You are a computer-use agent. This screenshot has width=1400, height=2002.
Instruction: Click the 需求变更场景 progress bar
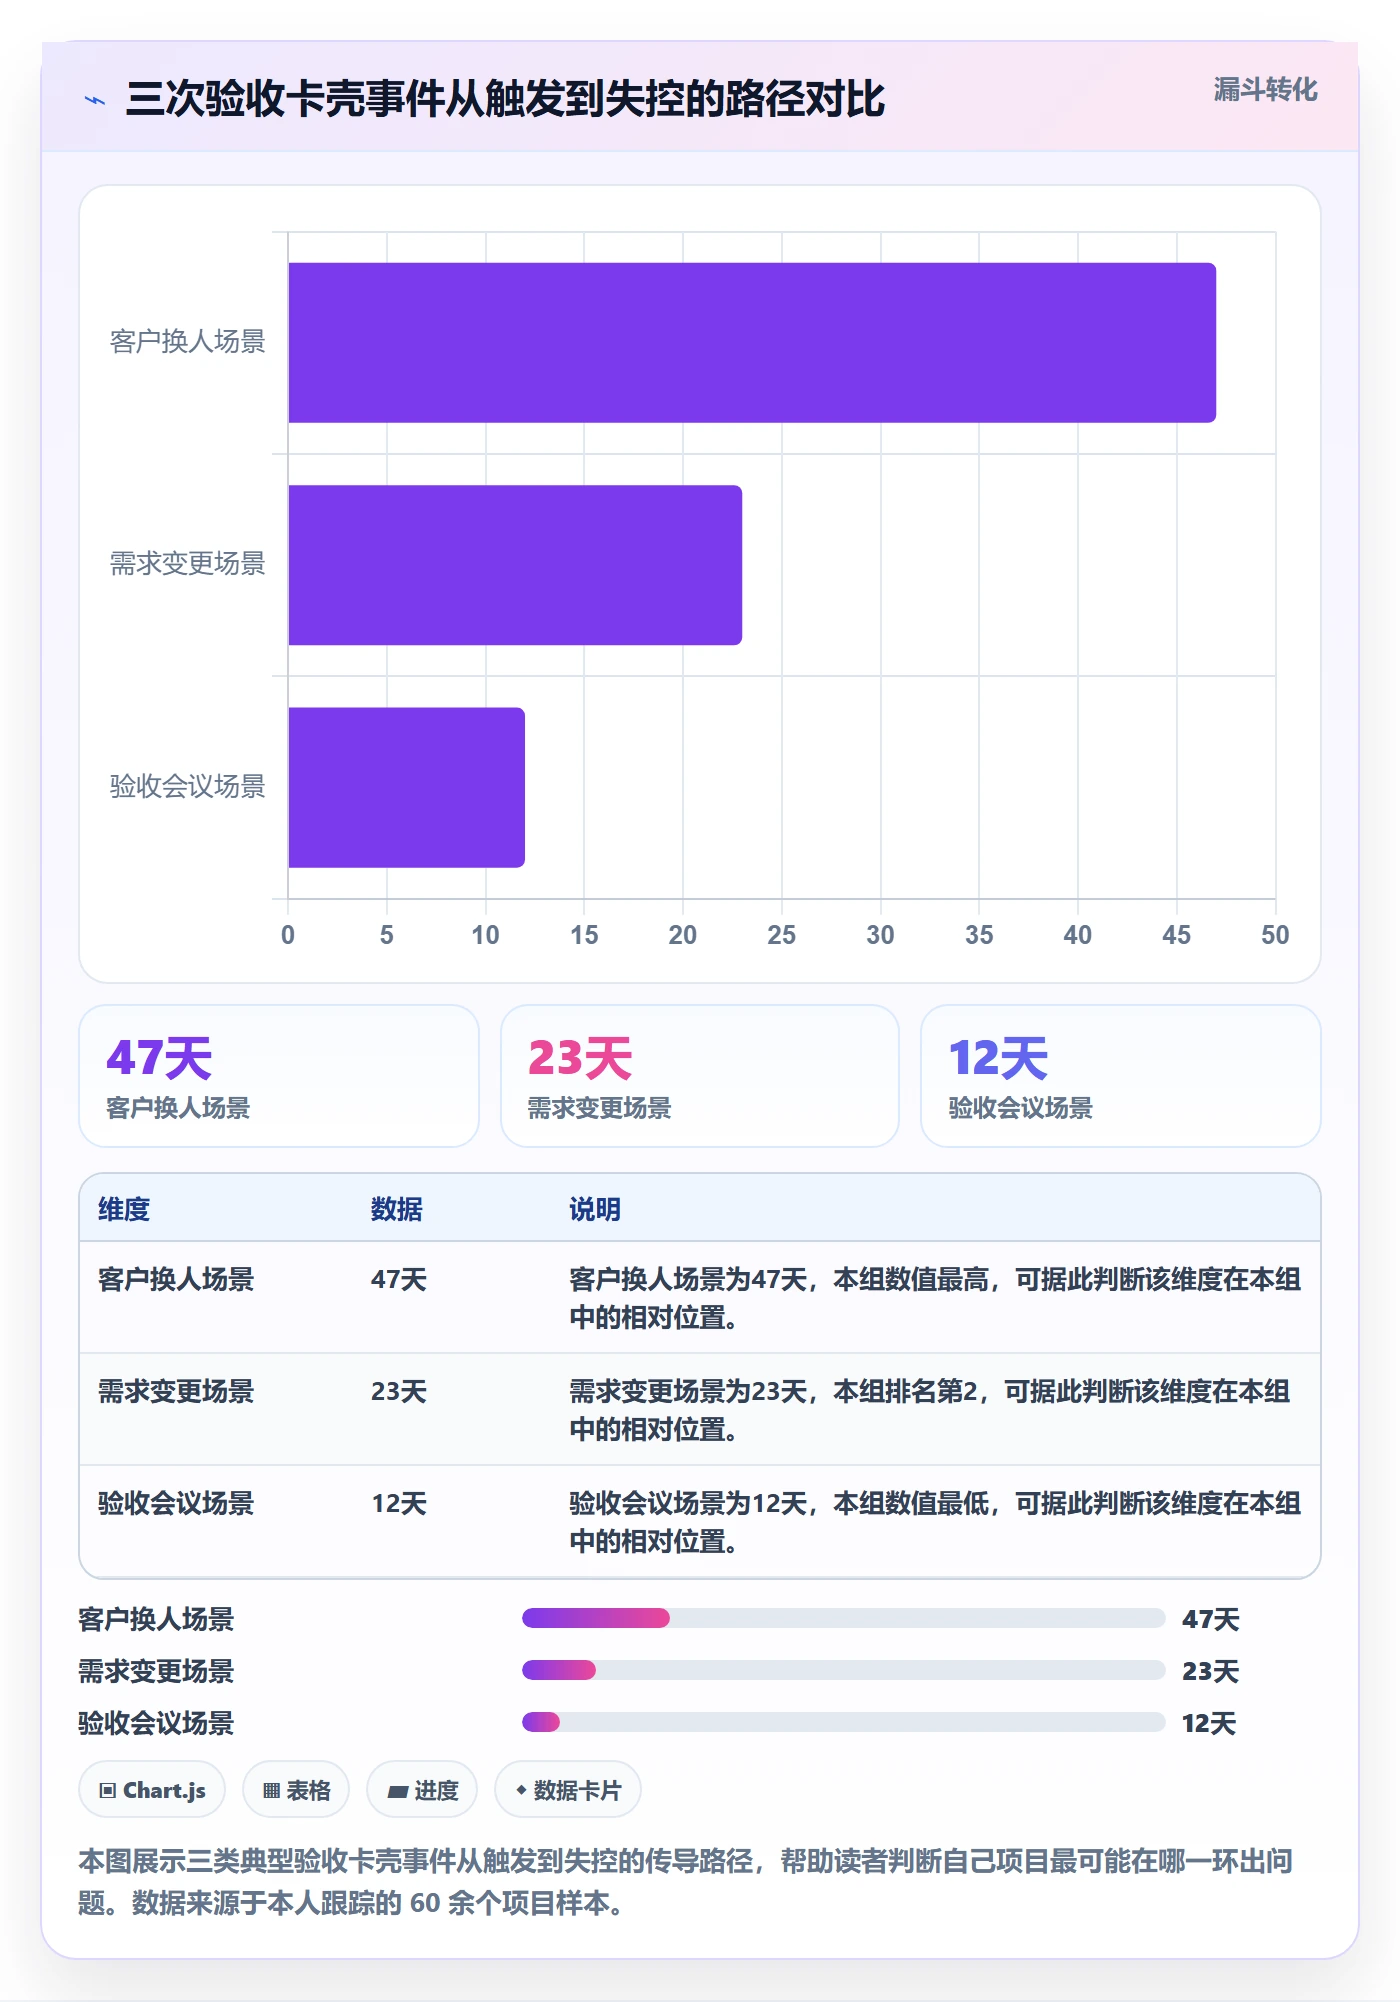pyautogui.click(x=843, y=1670)
